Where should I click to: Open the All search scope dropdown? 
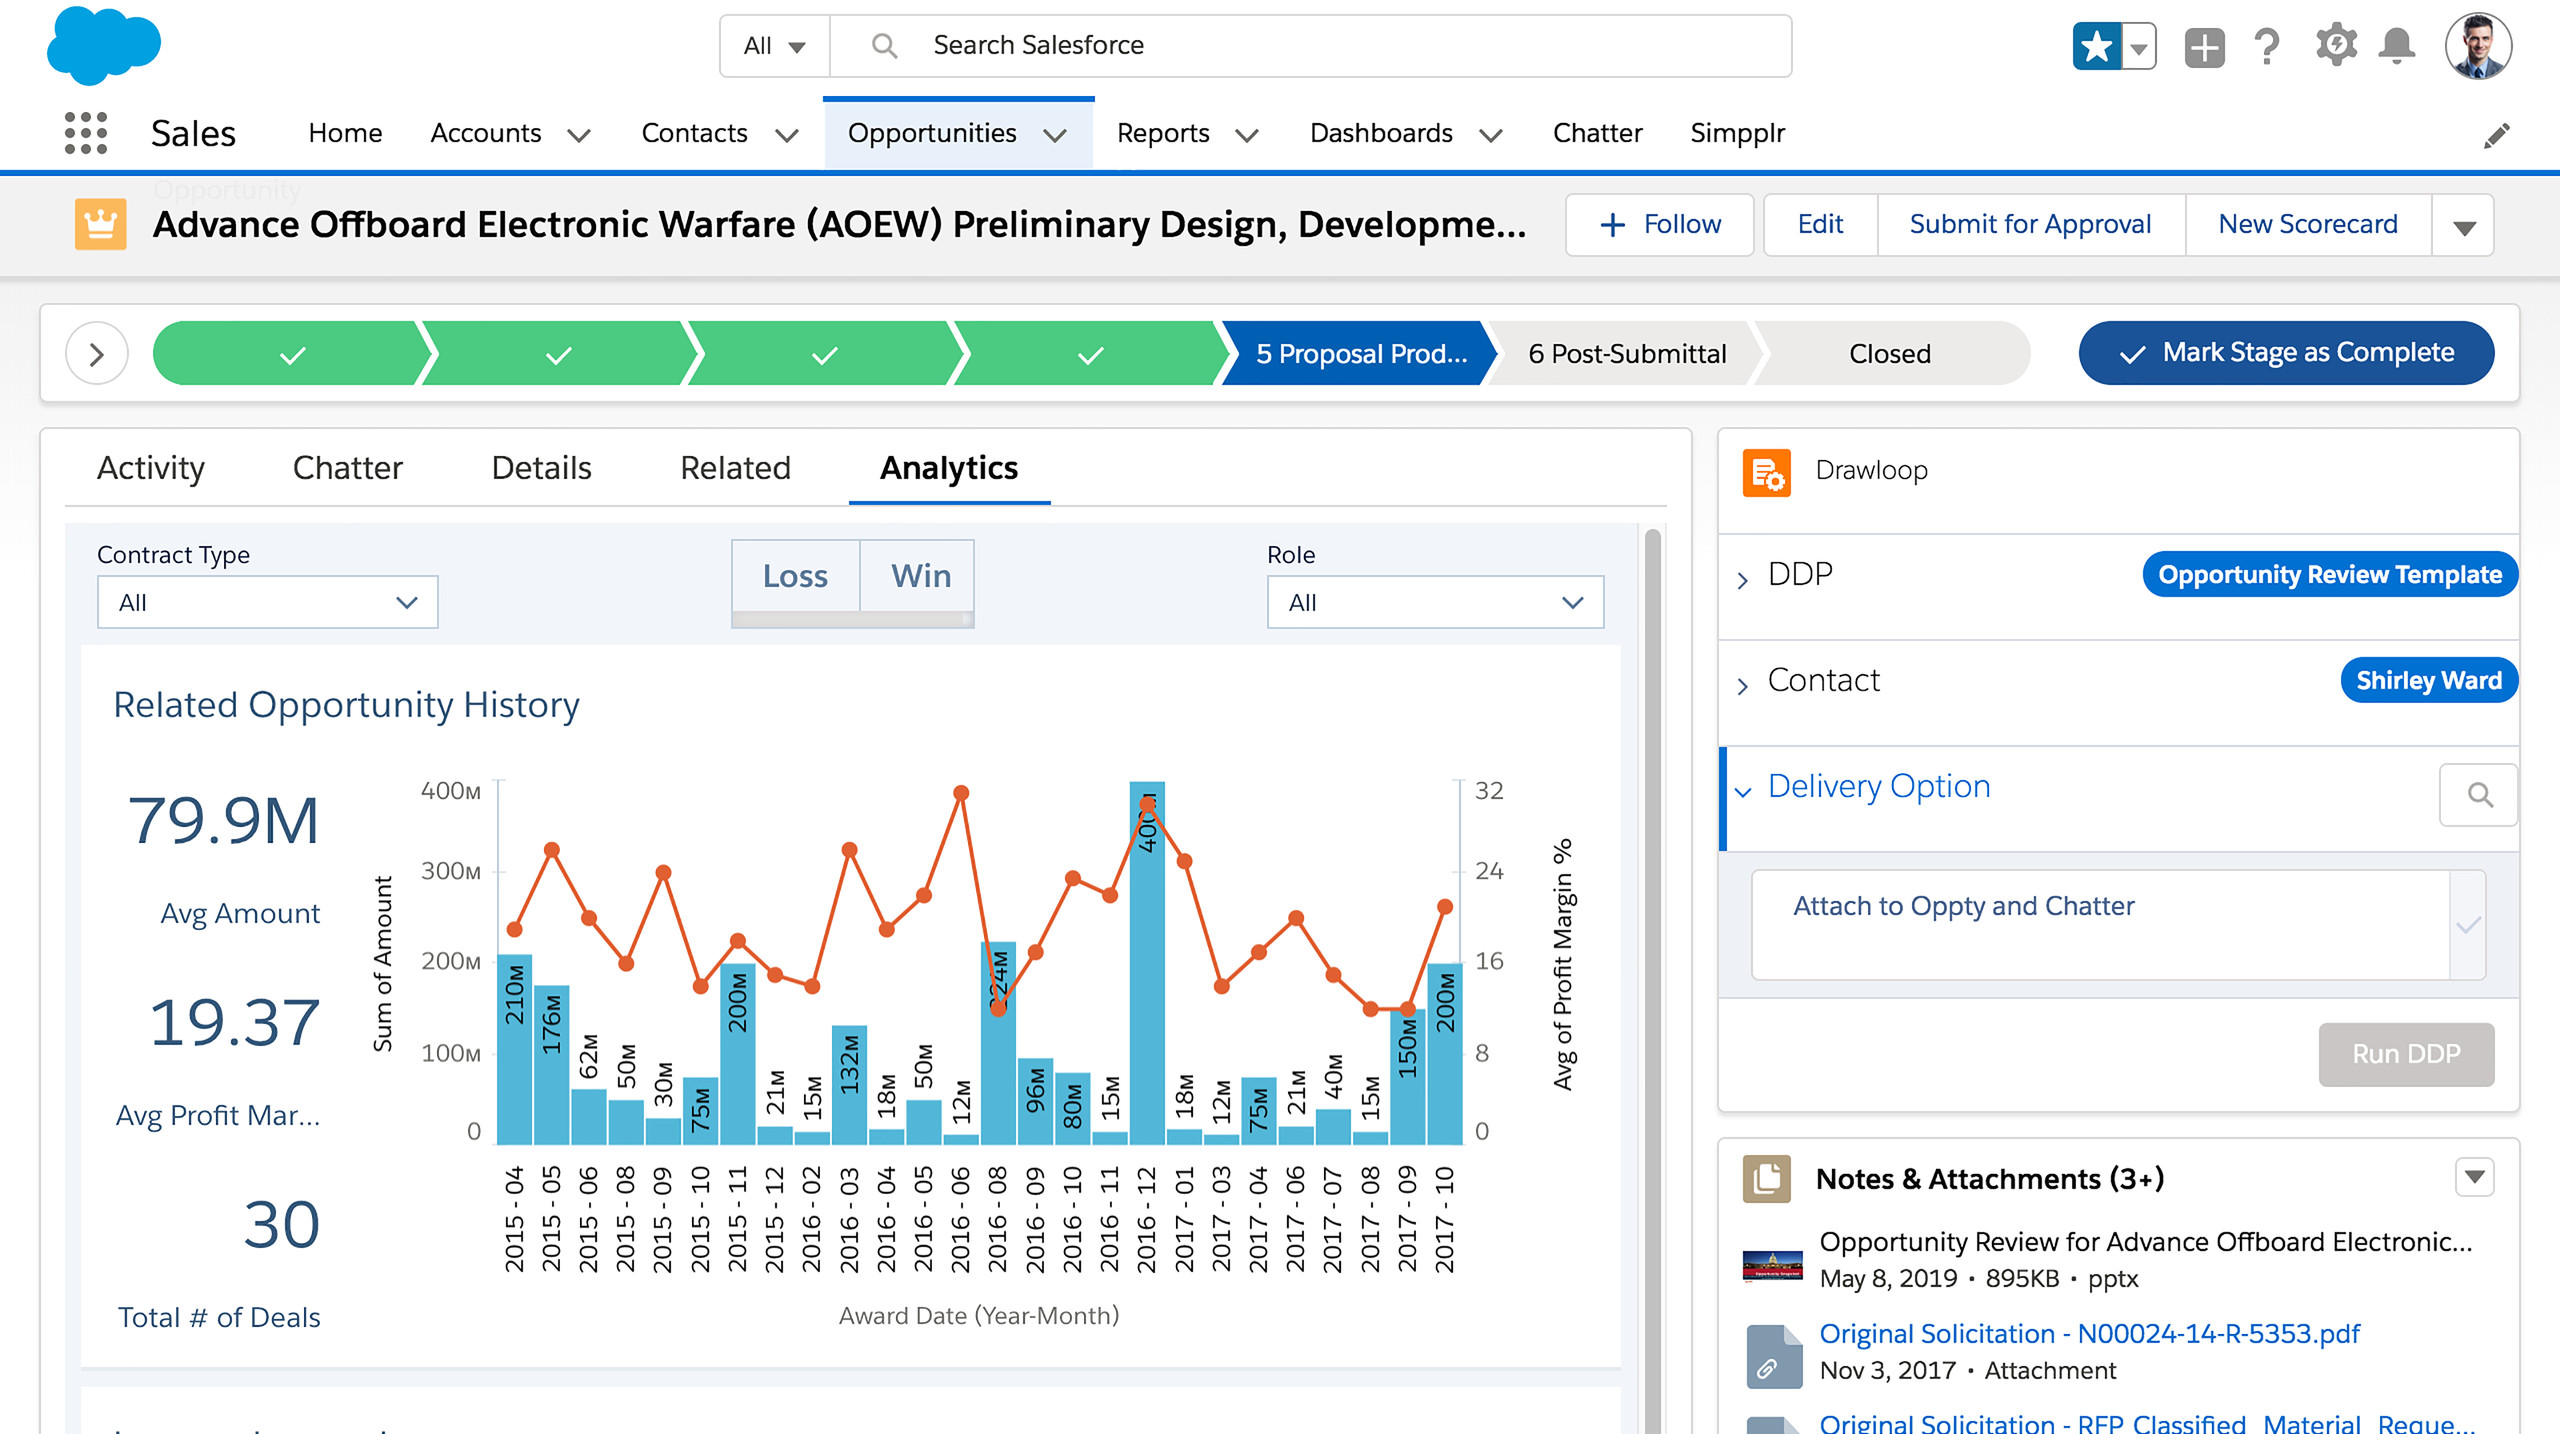774,46
